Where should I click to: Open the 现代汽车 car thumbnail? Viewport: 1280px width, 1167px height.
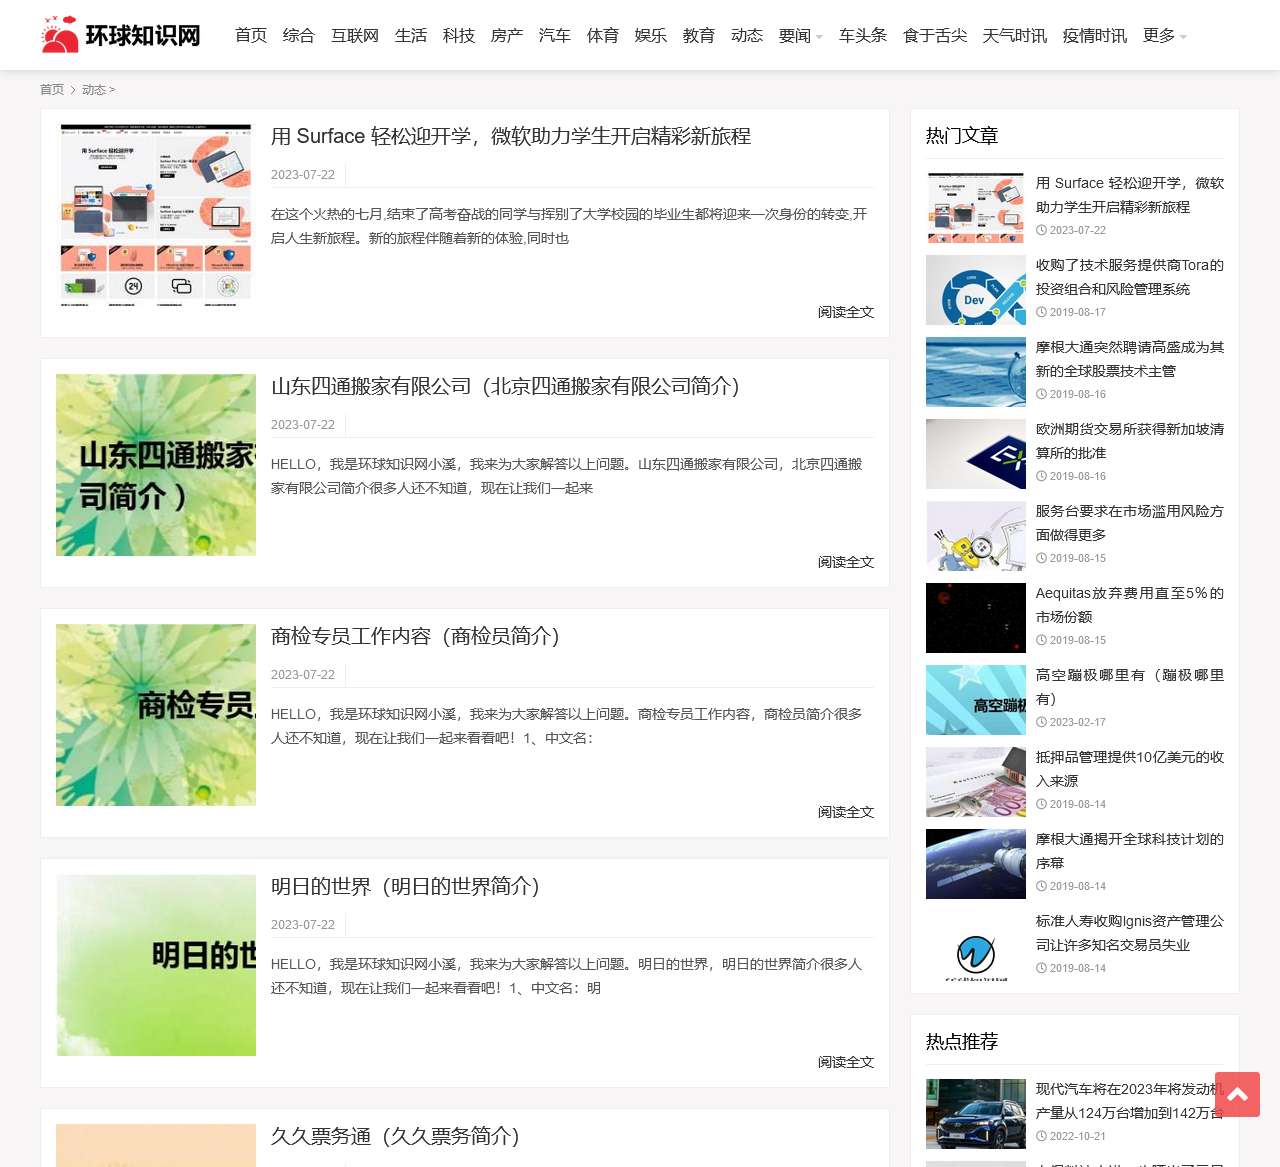coord(976,1114)
